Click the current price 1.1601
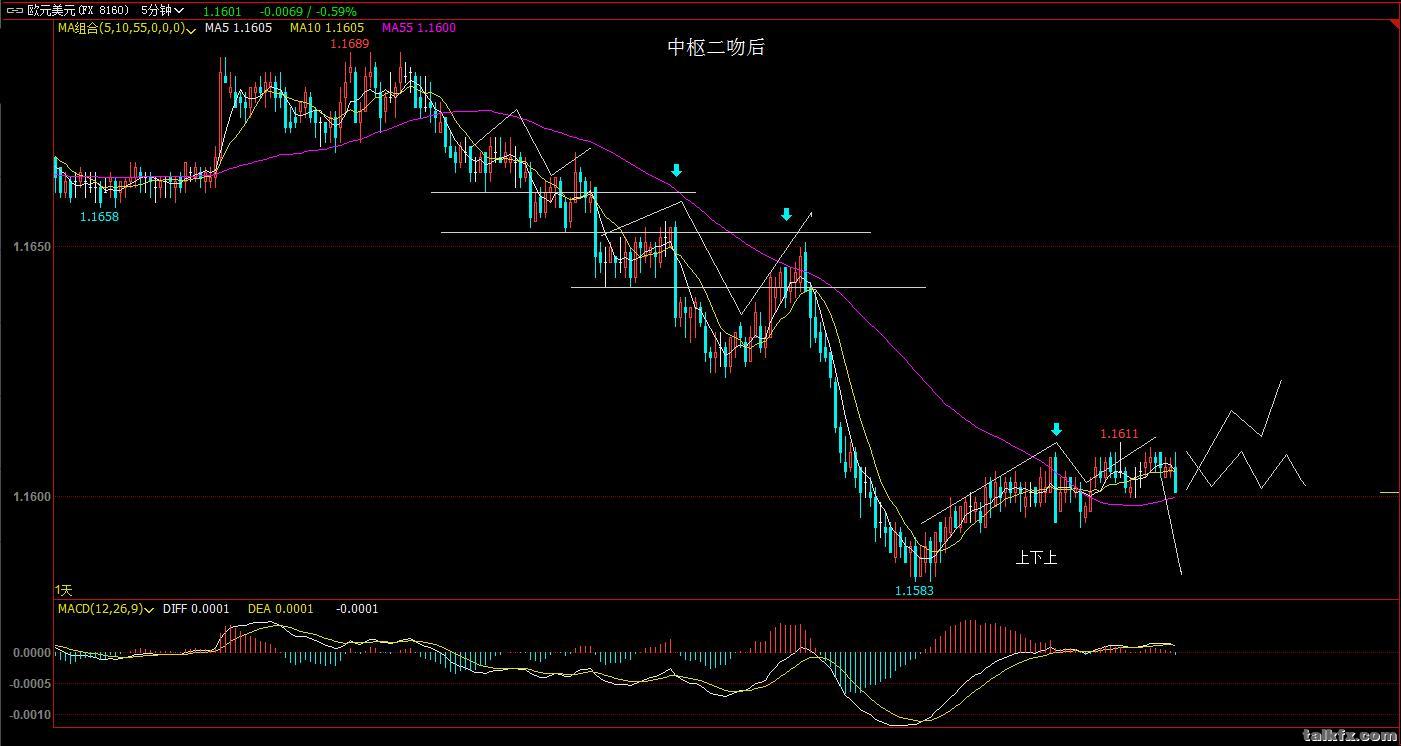Image resolution: width=1401 pixels, height=746 pixels. [222, 11]
